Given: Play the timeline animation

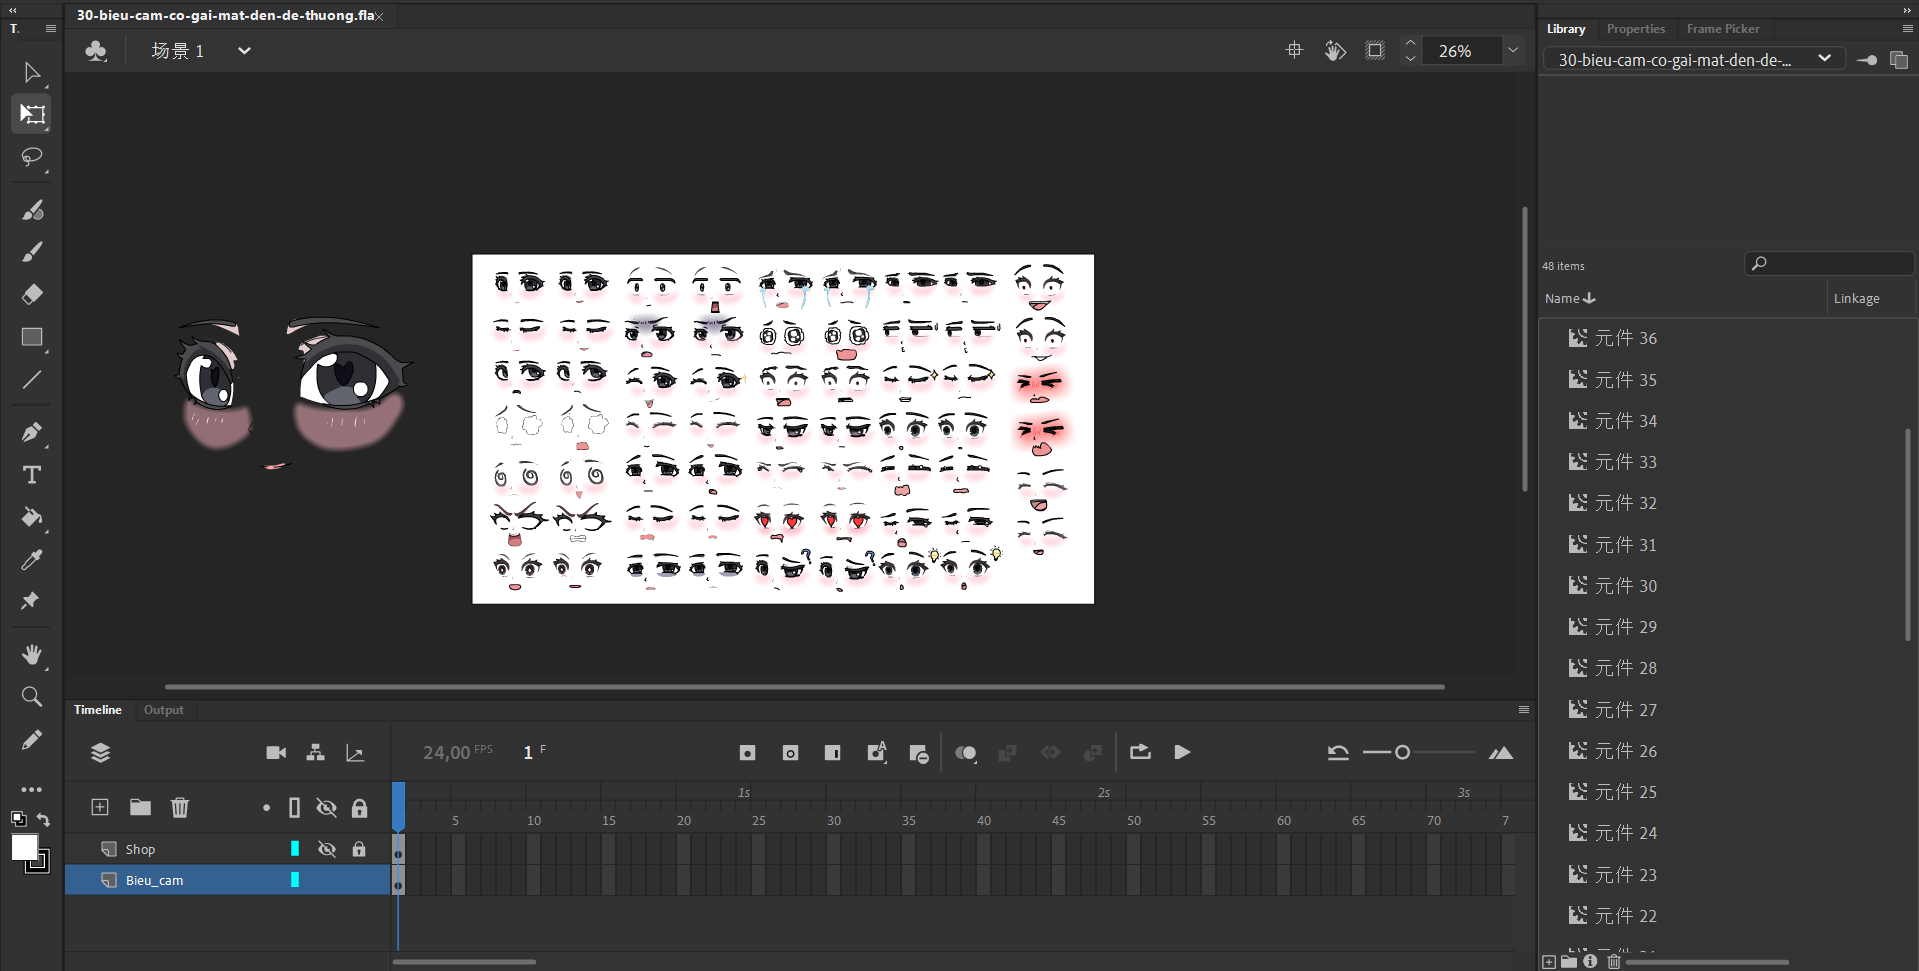Looking at the screenshot, I should point(1182,753).
